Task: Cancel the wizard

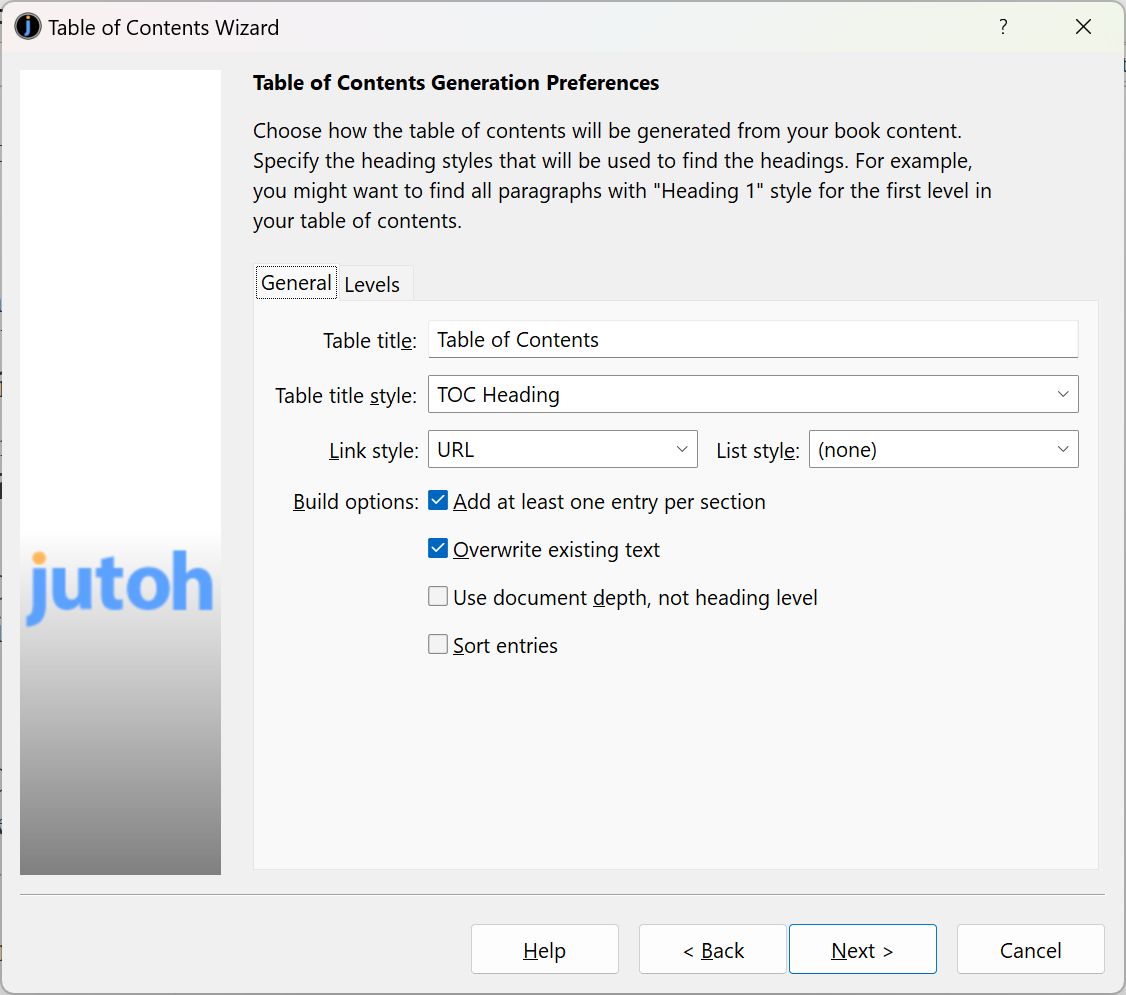Action: tap(1030, 950)
